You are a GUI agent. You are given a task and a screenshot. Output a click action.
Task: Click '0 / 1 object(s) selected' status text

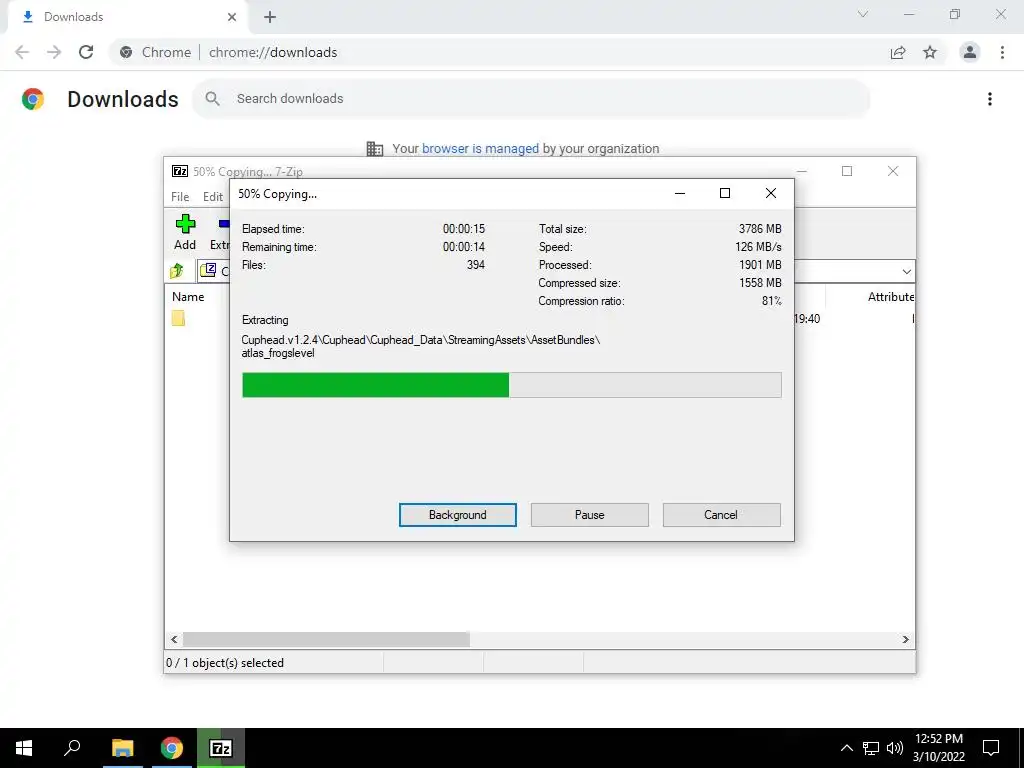225,663
